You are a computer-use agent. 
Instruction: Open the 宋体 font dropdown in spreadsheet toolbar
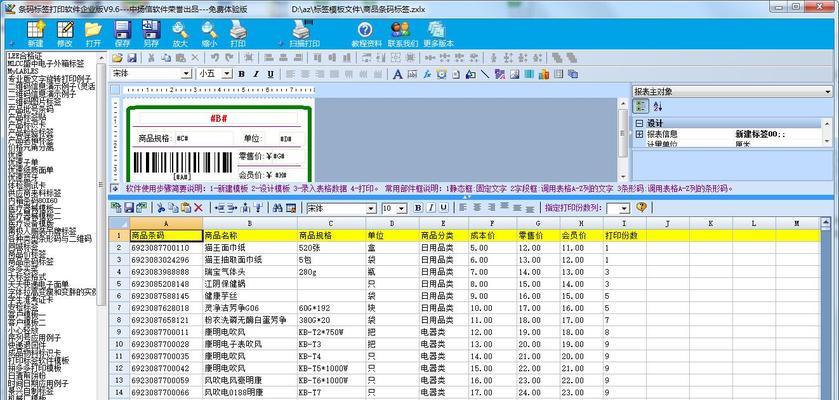371,208
